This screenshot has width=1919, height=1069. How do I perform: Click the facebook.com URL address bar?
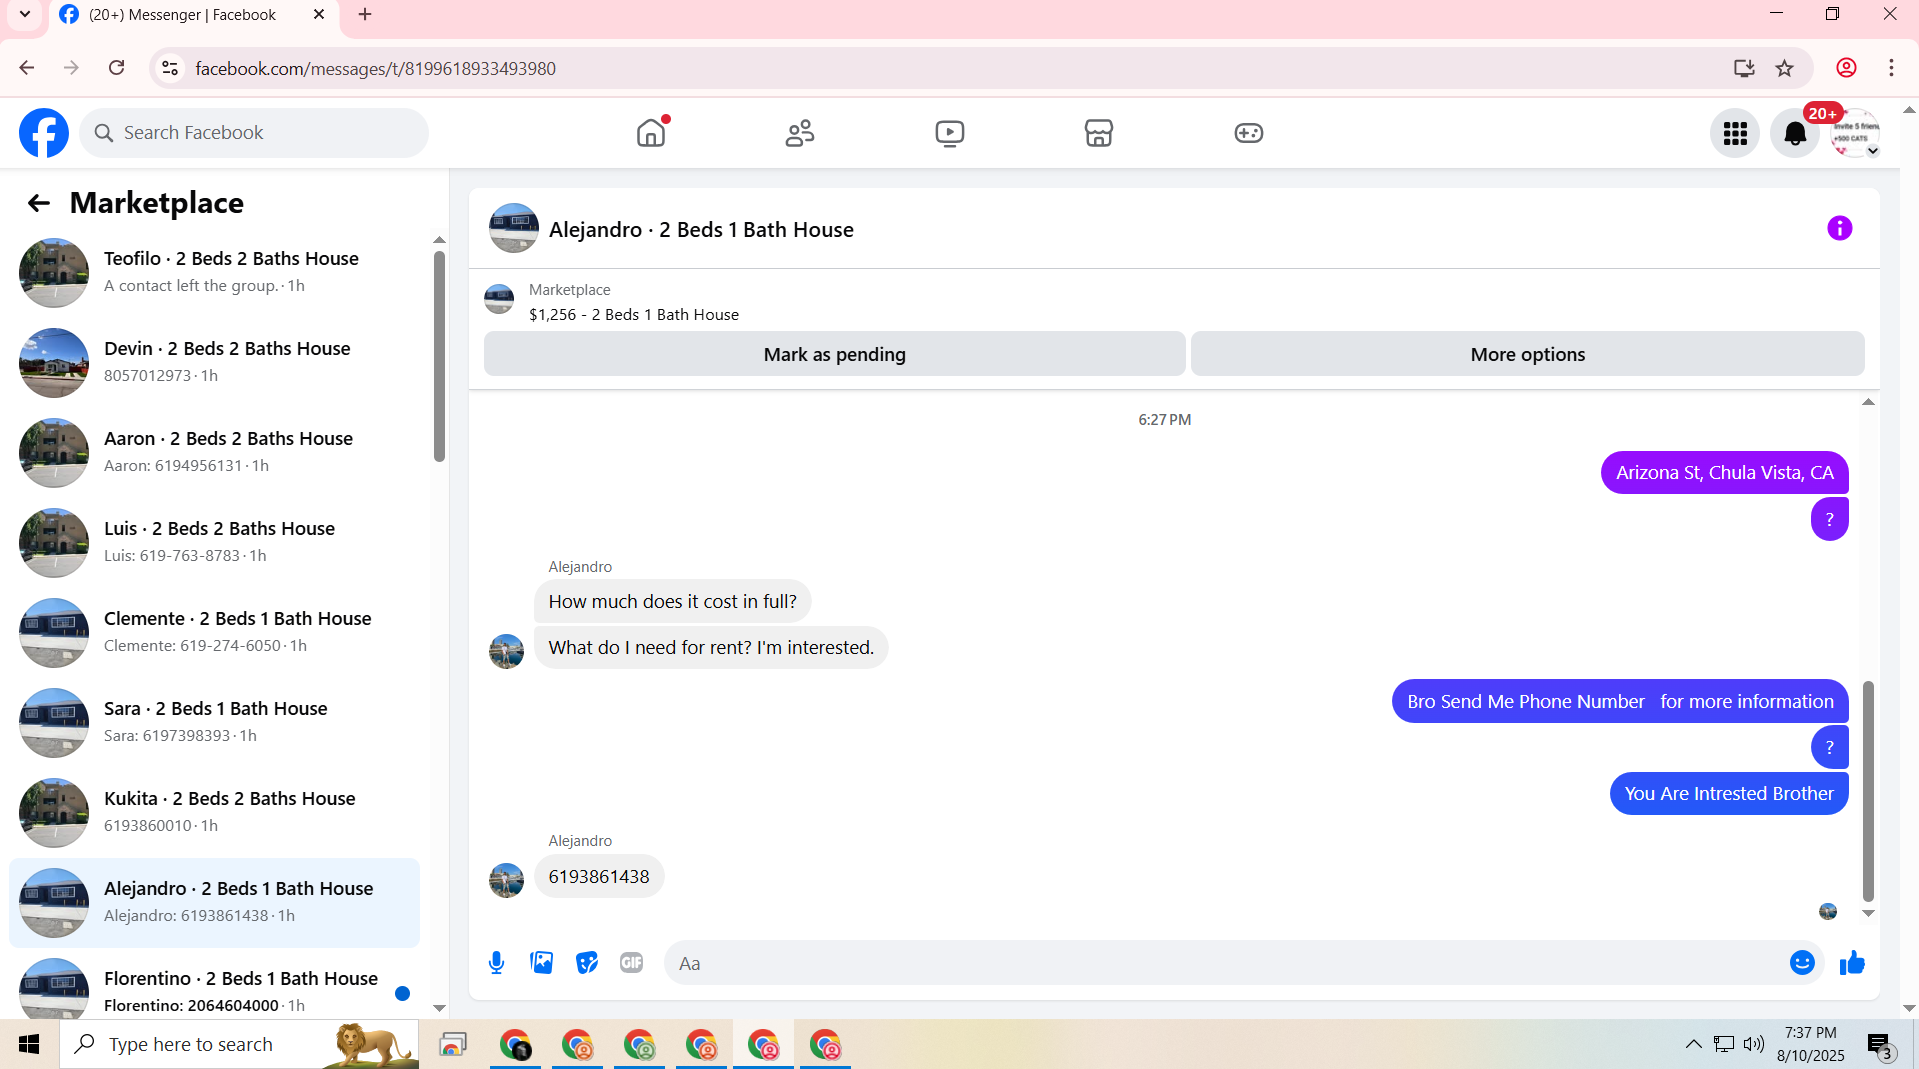[x=375, y=69]
